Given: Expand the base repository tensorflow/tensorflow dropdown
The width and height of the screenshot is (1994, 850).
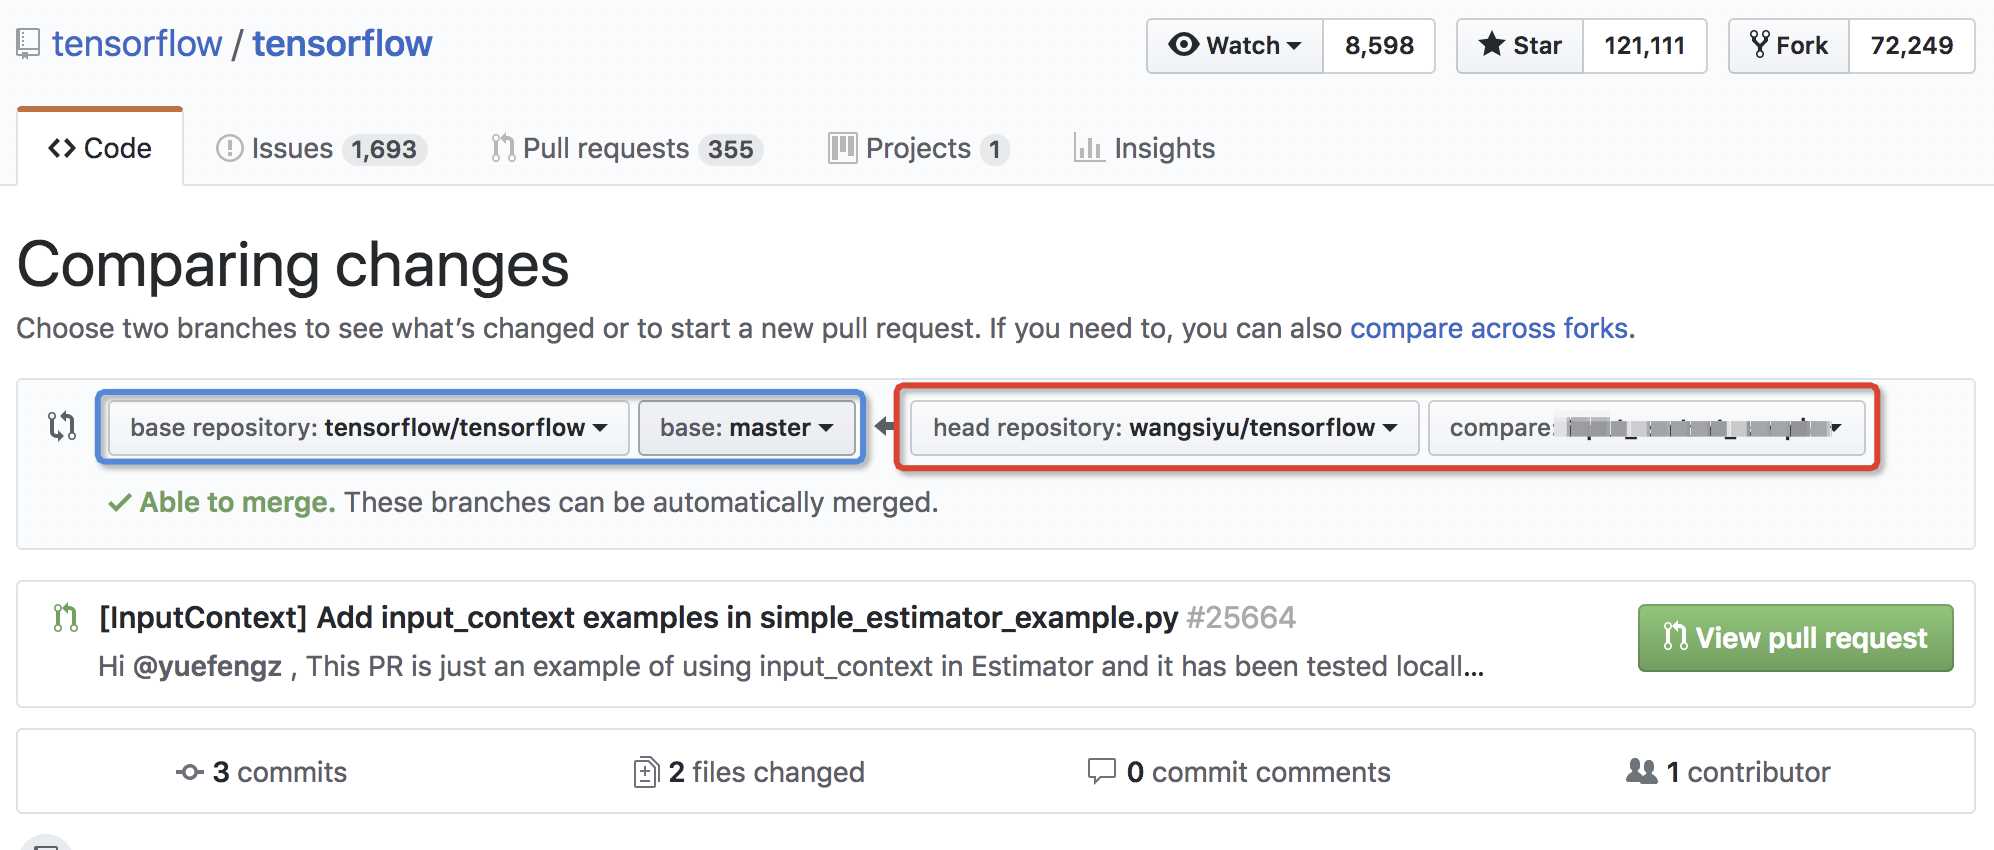Looking at the screenshot, I should coord(369,428).
